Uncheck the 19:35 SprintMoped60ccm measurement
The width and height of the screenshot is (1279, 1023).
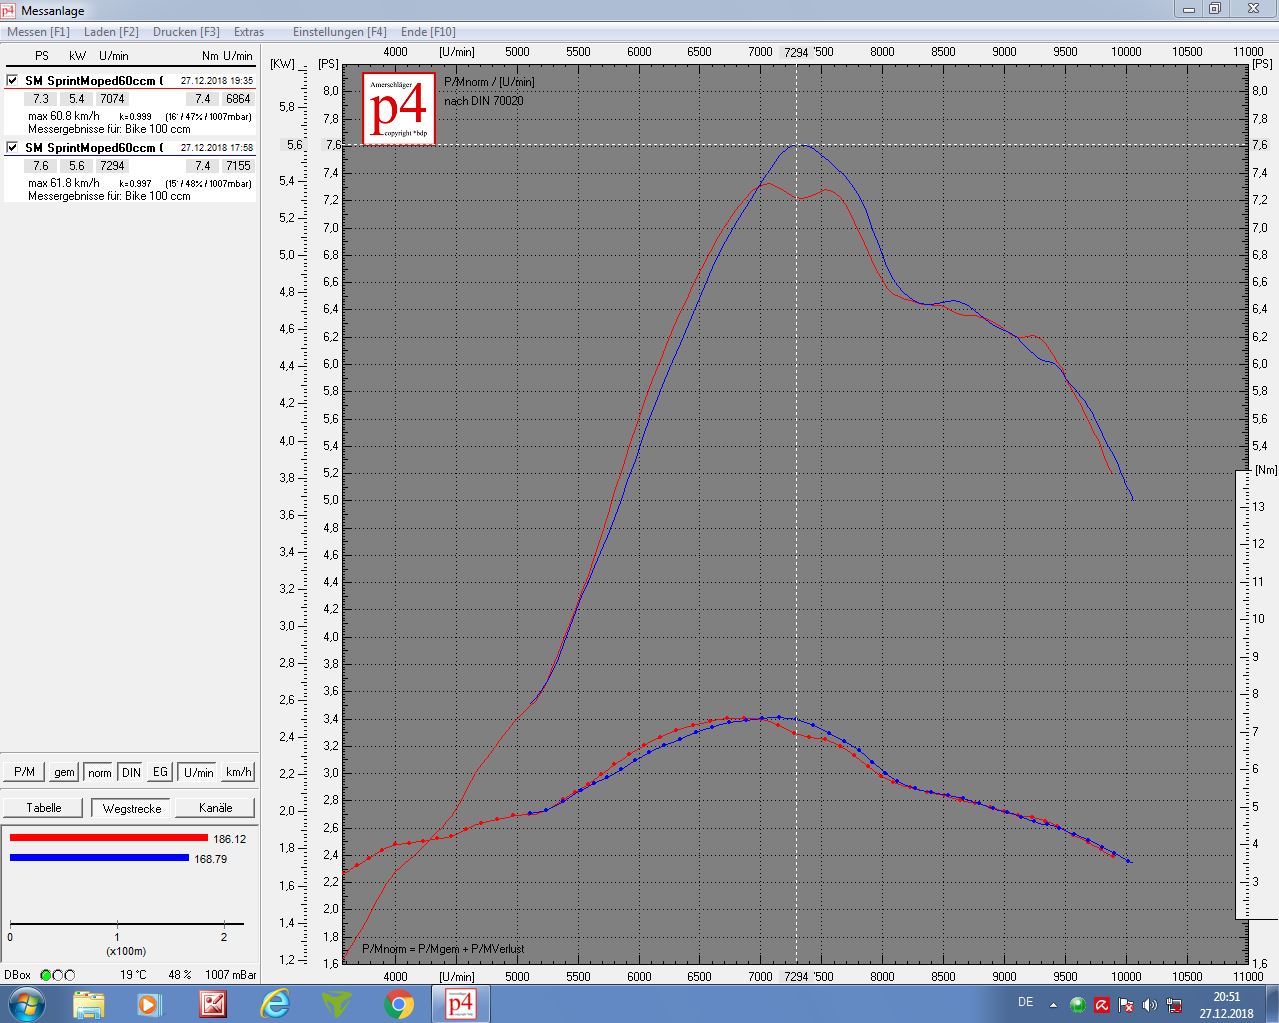[x=12, y=80]
